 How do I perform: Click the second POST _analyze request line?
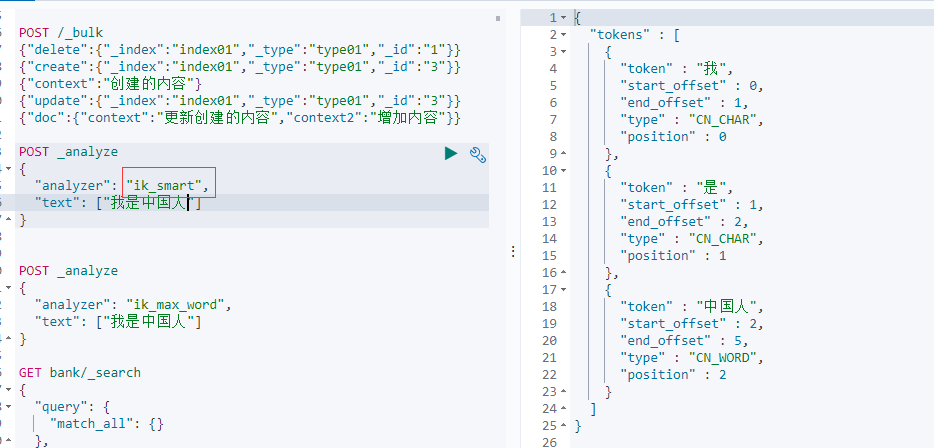click(x=69, y=270)
